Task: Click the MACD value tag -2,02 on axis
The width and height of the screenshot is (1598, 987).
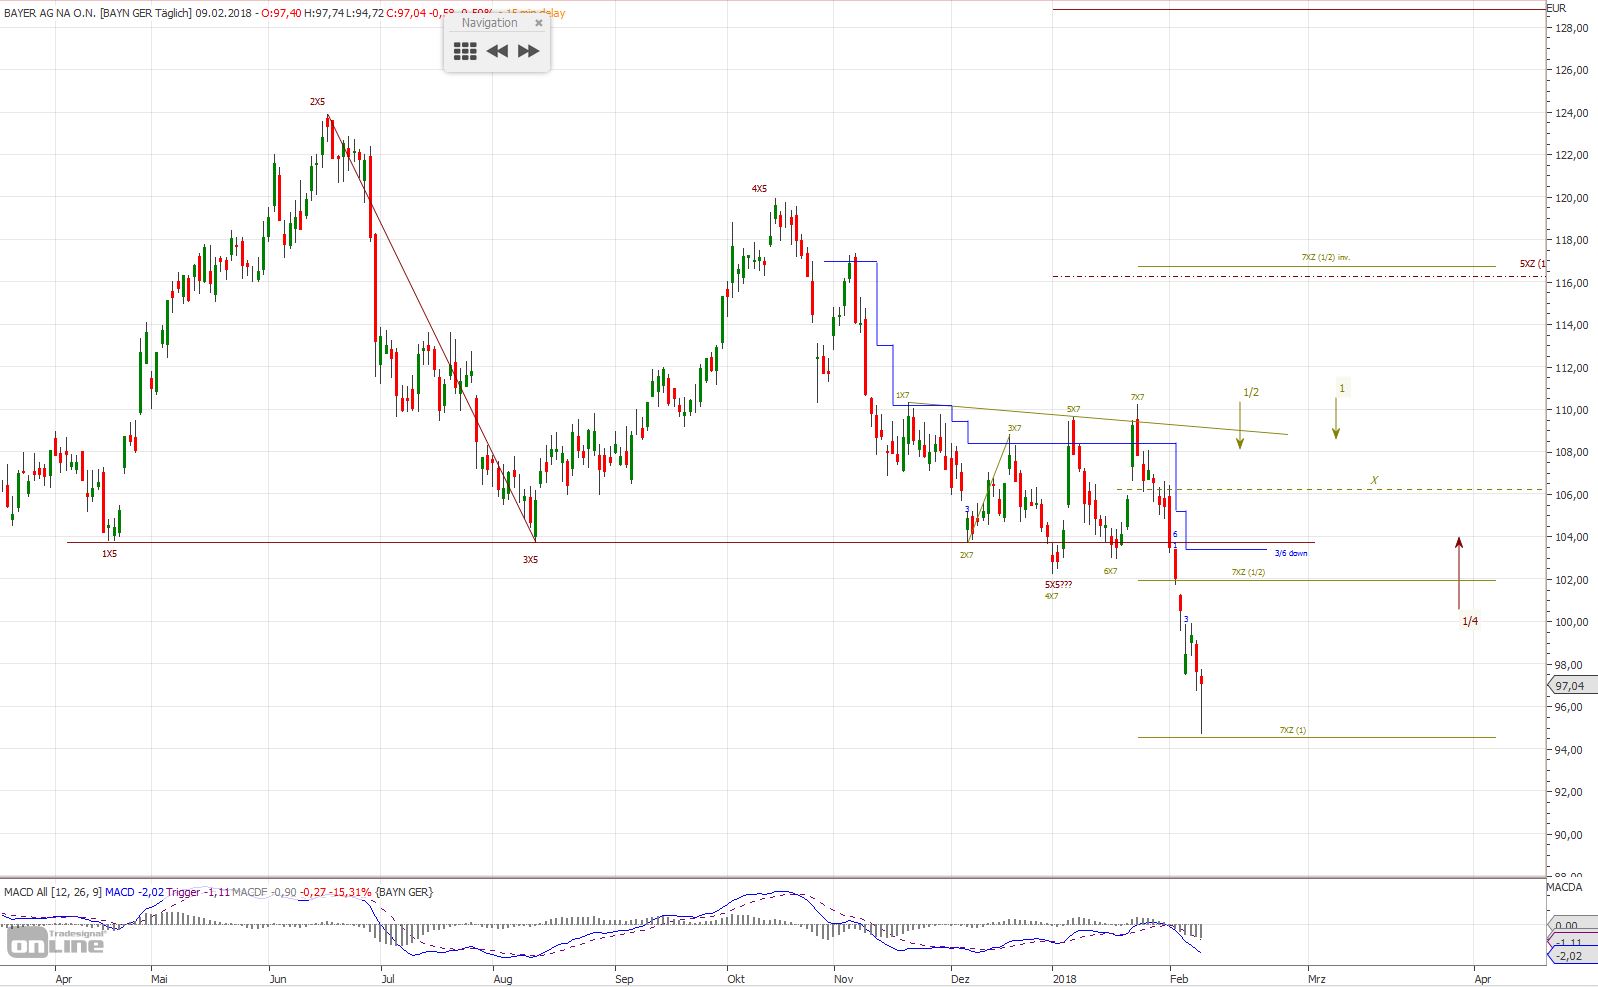Action: click(x=1570, y=956)
